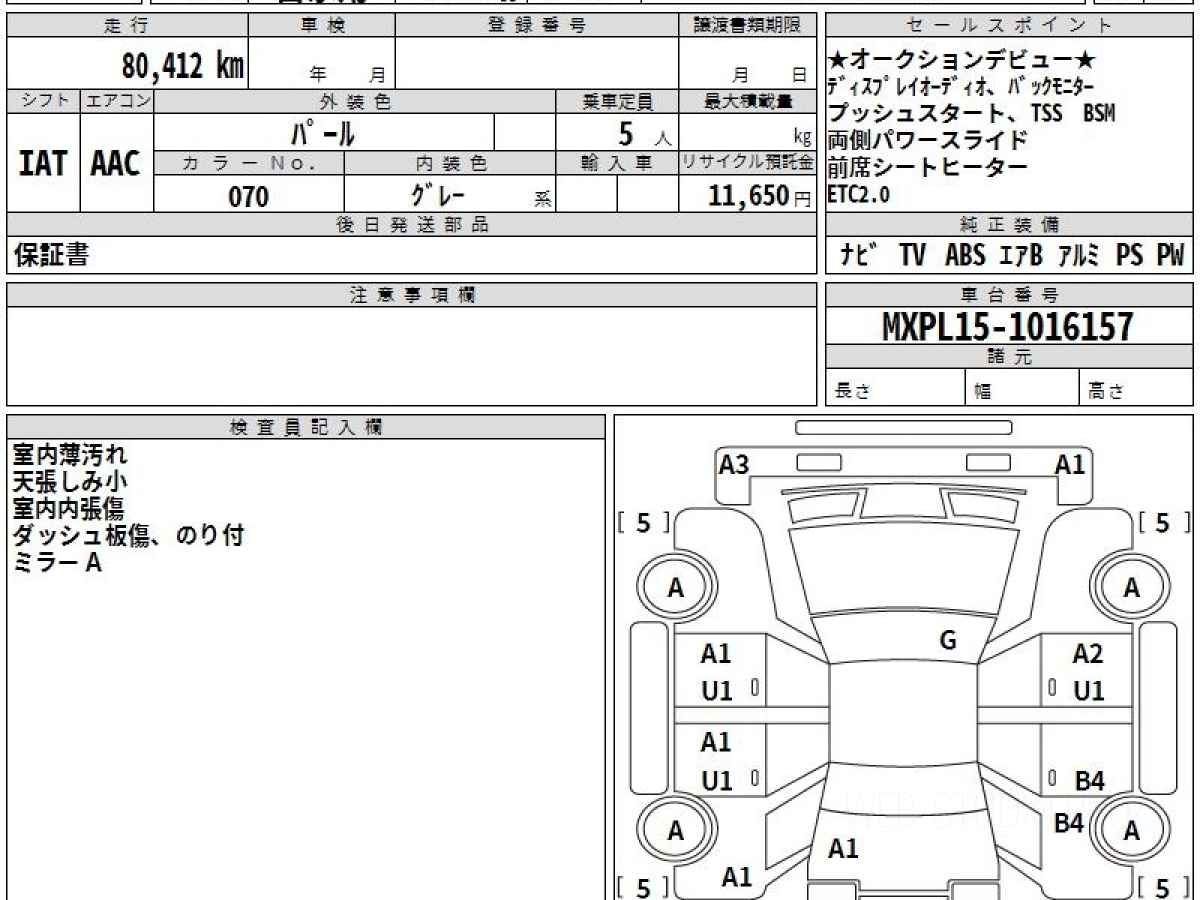Click the 最大積載量 header
Viewport: 1200px width, 900px height.
(x=747, y=101)
